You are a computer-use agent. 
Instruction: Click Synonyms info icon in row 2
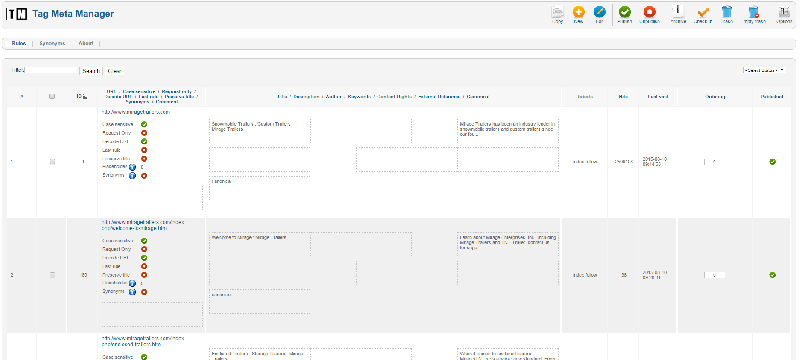pyautogui.click(x=132, y=292)
